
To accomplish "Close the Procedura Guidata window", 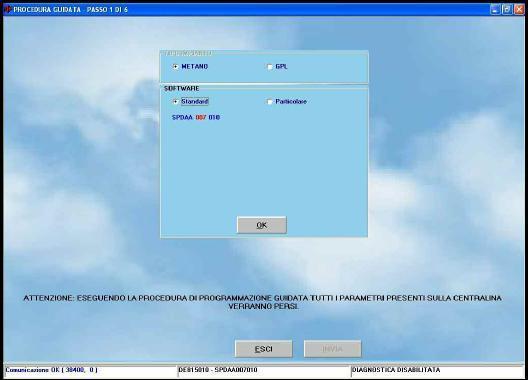I will point(519,9).
